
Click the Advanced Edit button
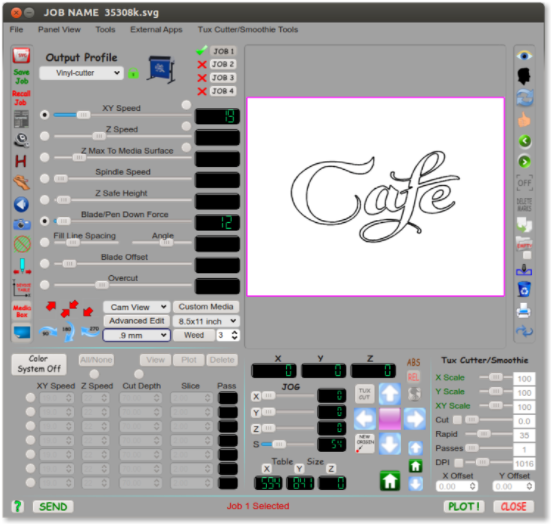click(137, 321)
